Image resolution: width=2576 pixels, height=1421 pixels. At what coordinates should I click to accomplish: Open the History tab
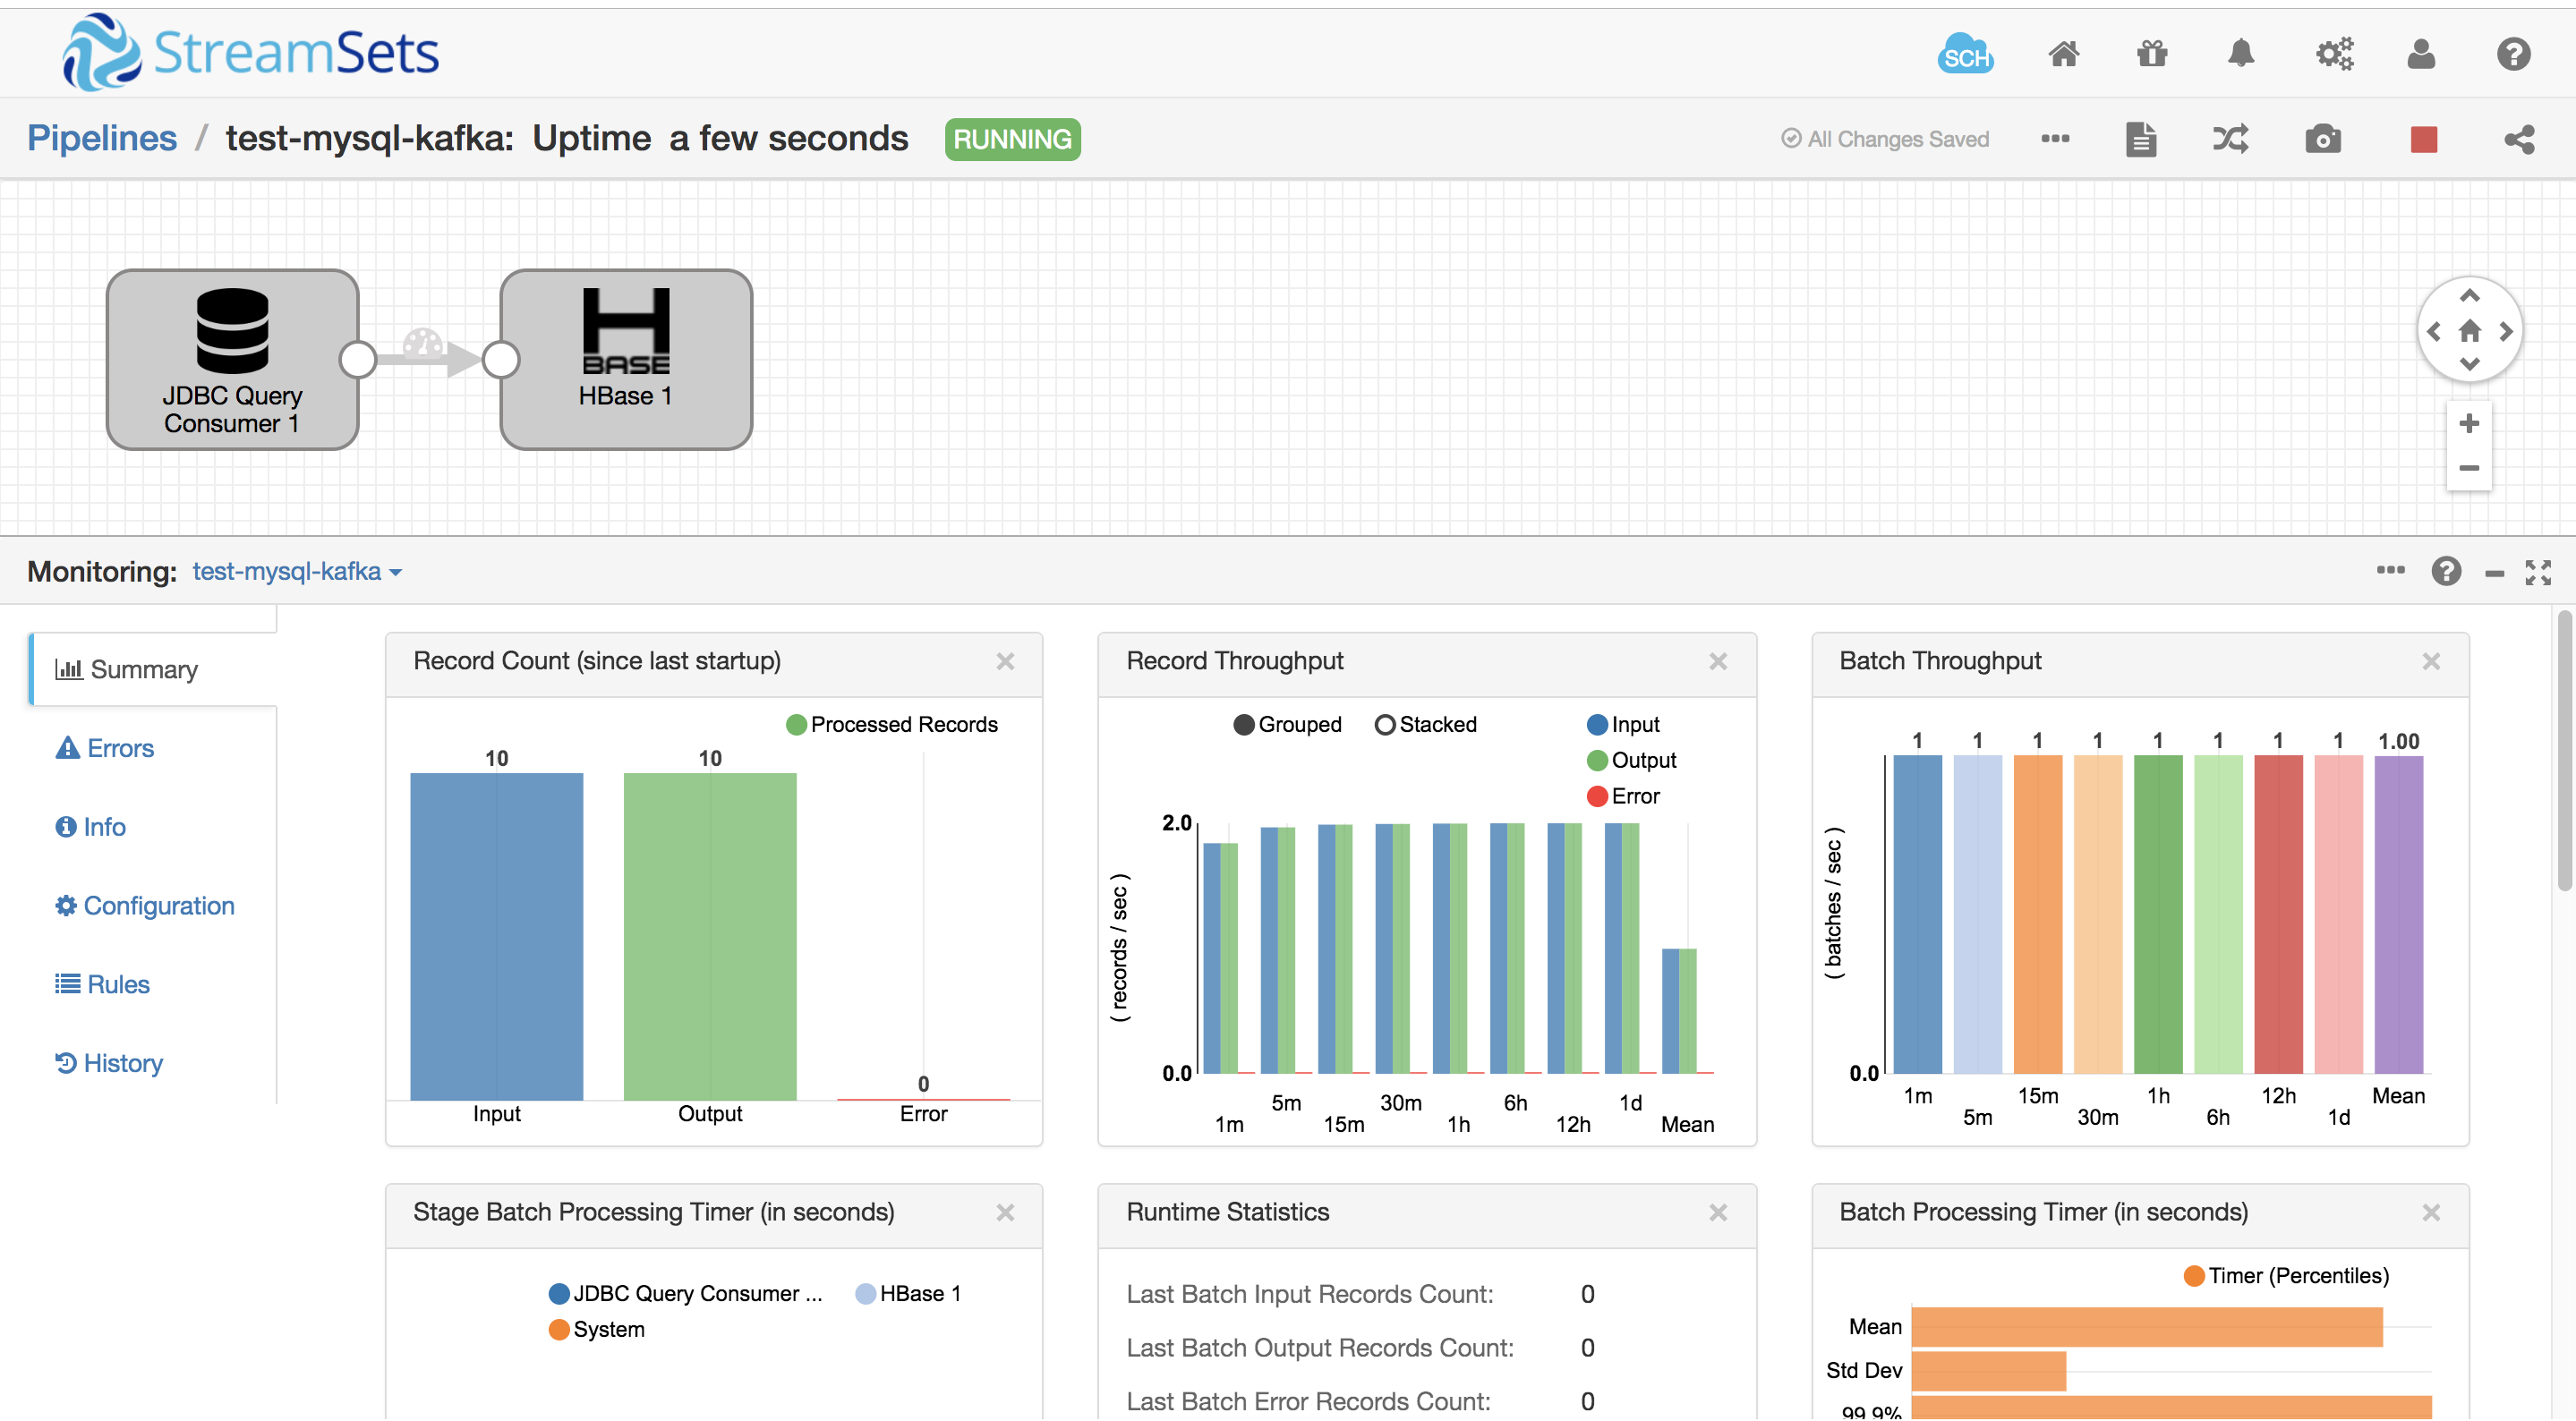pos(109,1062)
